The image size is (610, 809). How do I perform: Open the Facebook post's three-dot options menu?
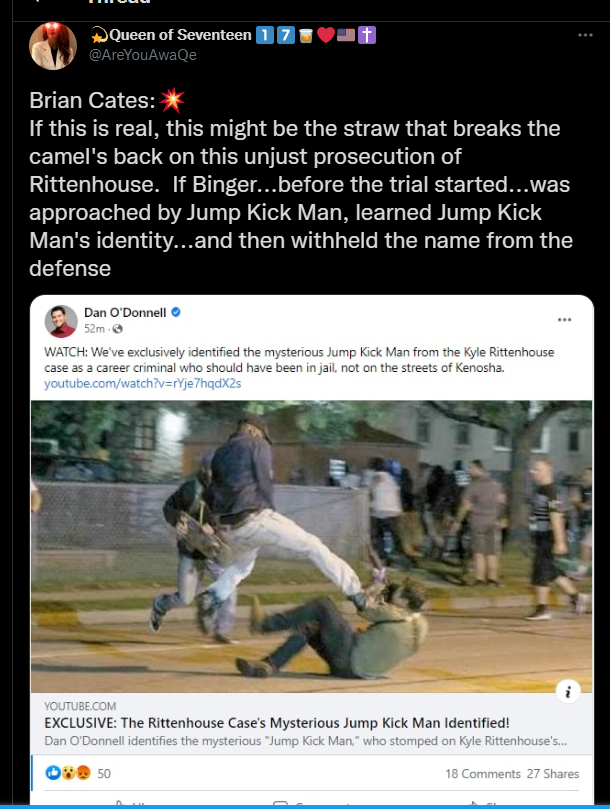coord(565,320)
